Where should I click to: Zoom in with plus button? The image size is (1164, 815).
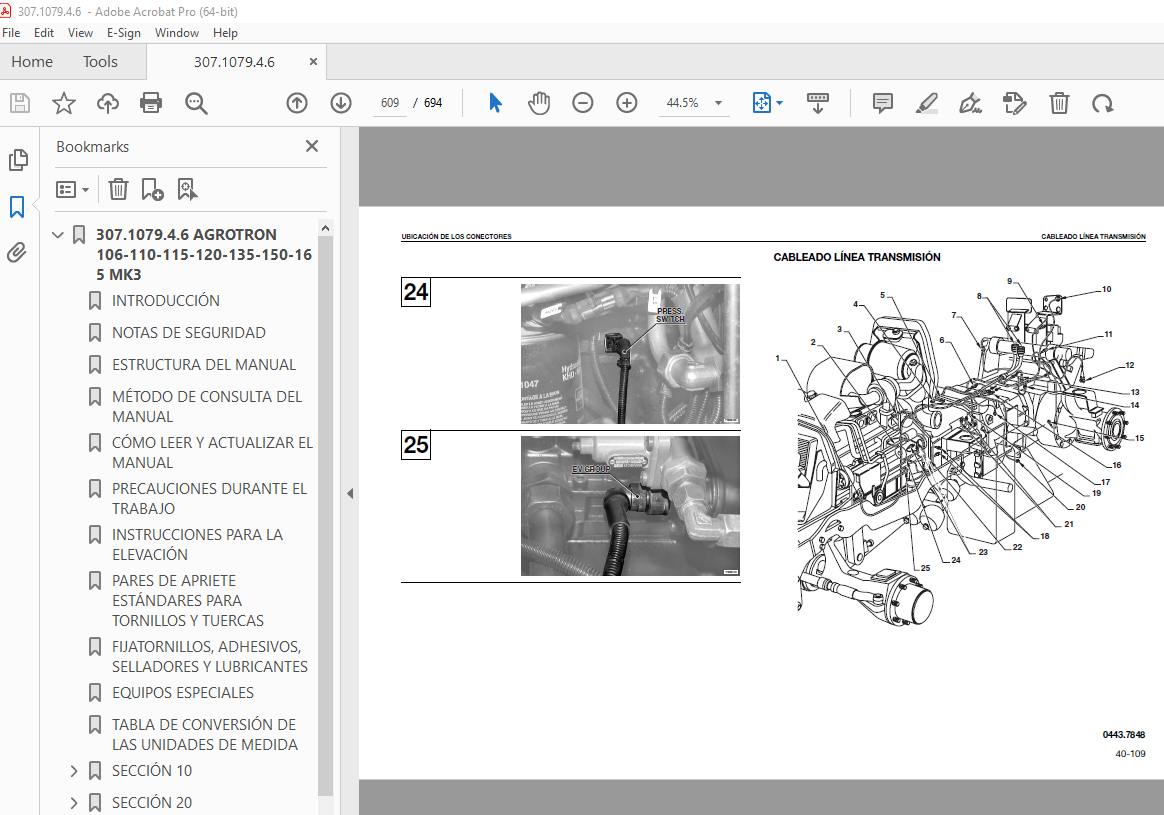coord(627,103)
